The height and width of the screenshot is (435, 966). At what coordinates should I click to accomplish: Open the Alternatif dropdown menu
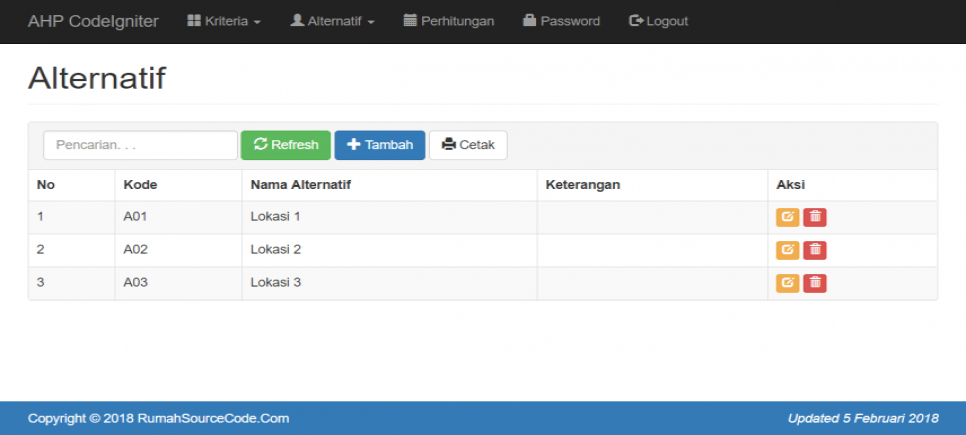[332, 21]
